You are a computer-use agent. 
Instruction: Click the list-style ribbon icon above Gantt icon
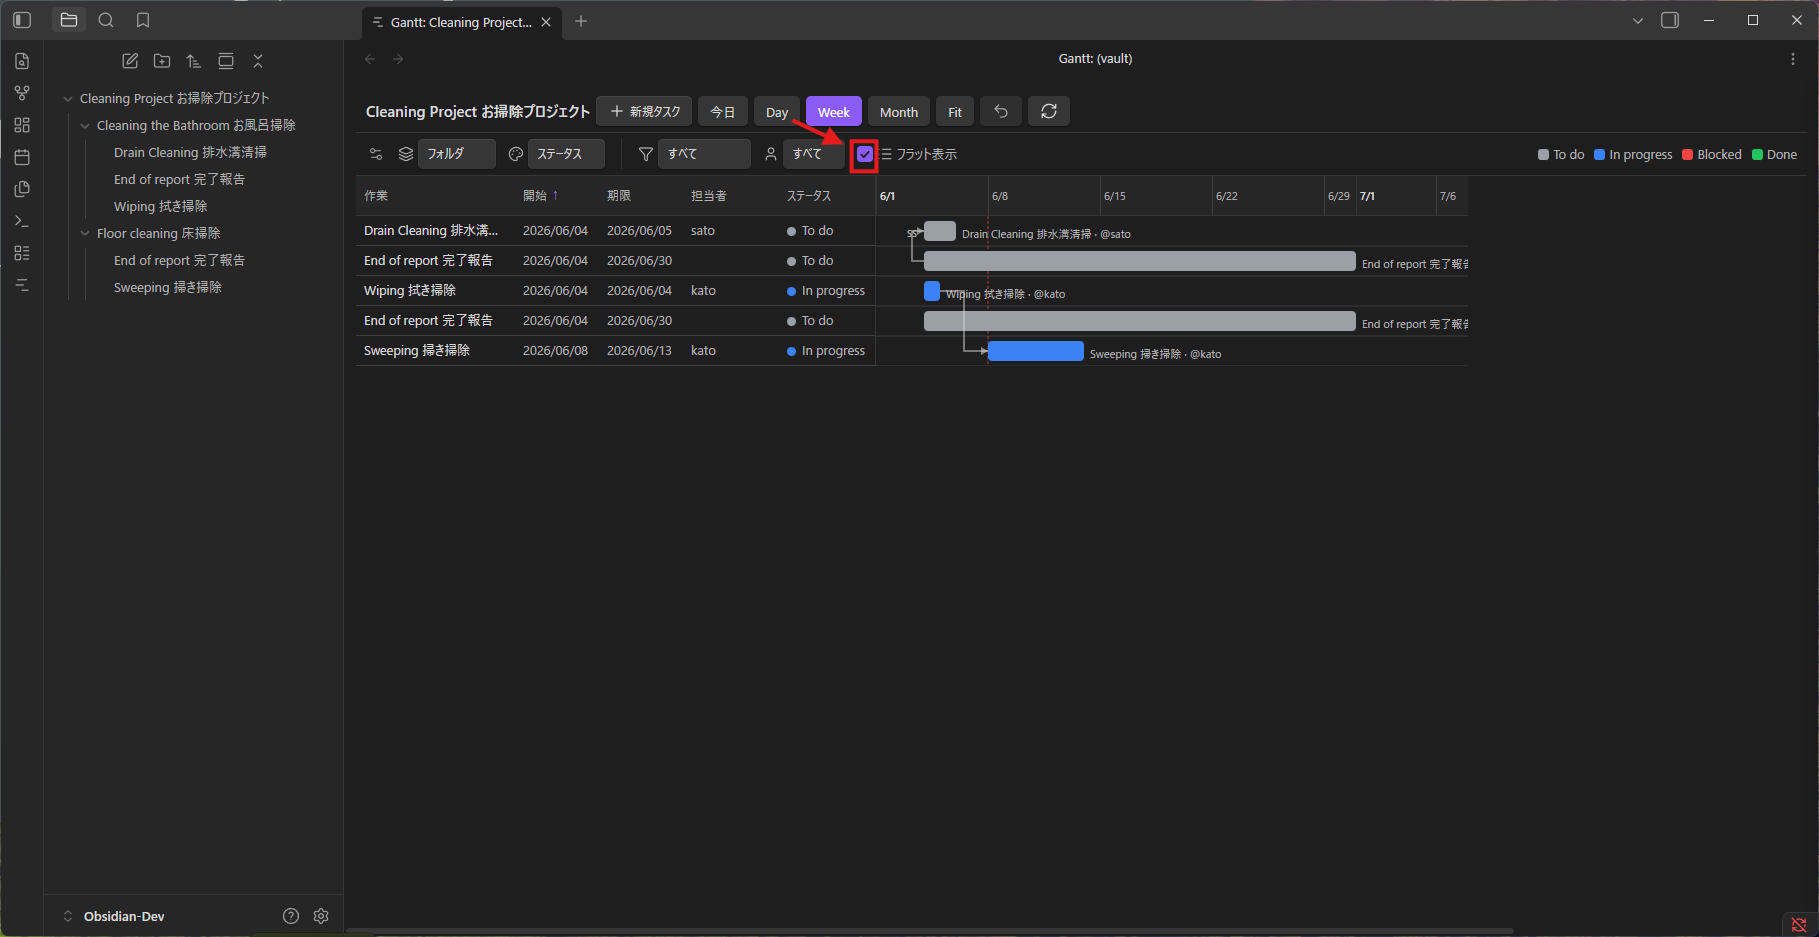point(22,253)
